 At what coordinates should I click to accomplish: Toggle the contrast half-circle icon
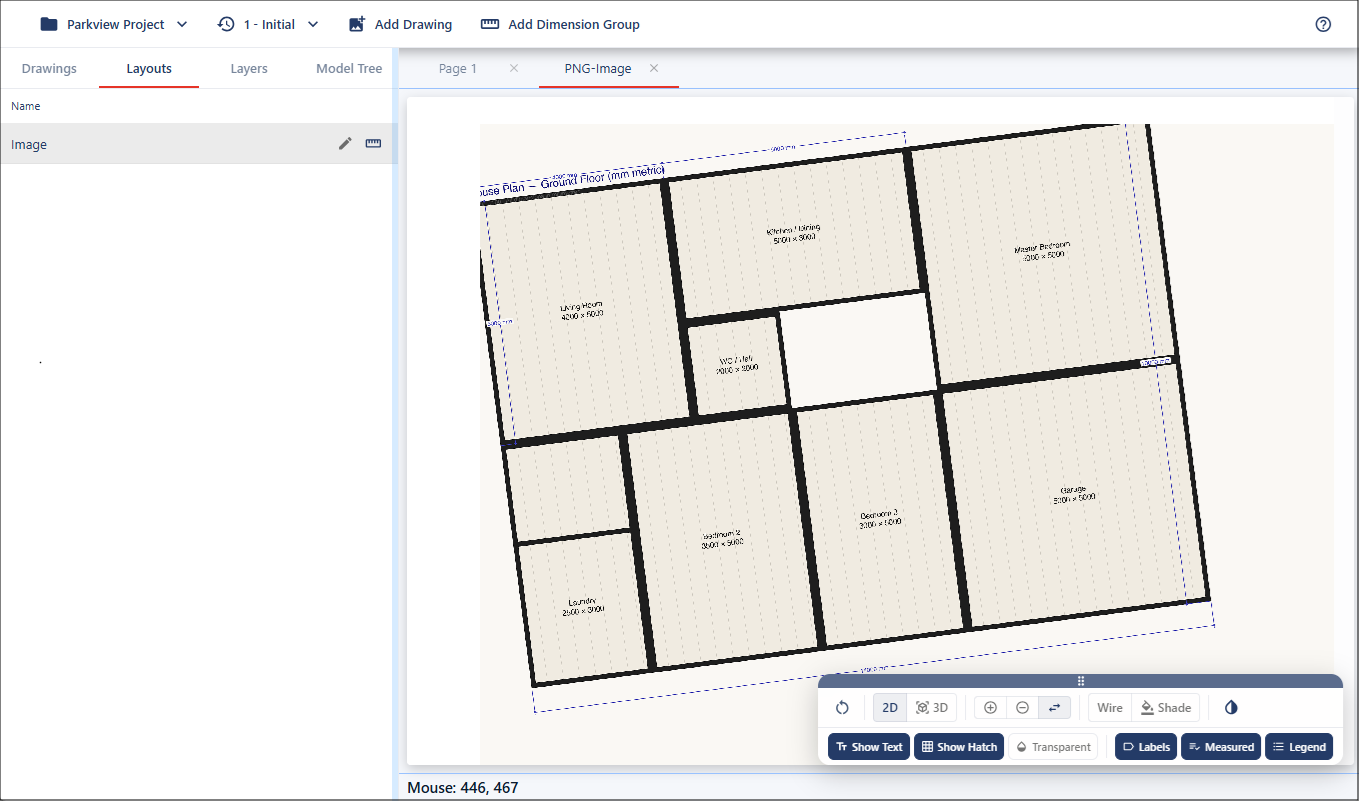(x=1231, y=707)
